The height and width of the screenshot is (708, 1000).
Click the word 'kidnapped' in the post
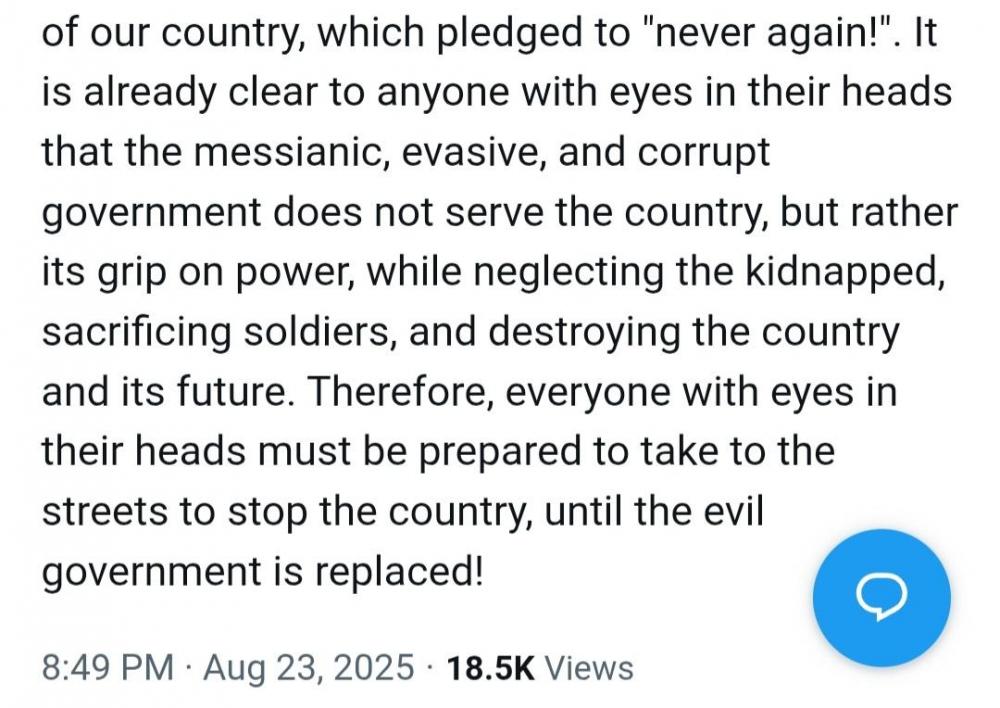(841, 271)
